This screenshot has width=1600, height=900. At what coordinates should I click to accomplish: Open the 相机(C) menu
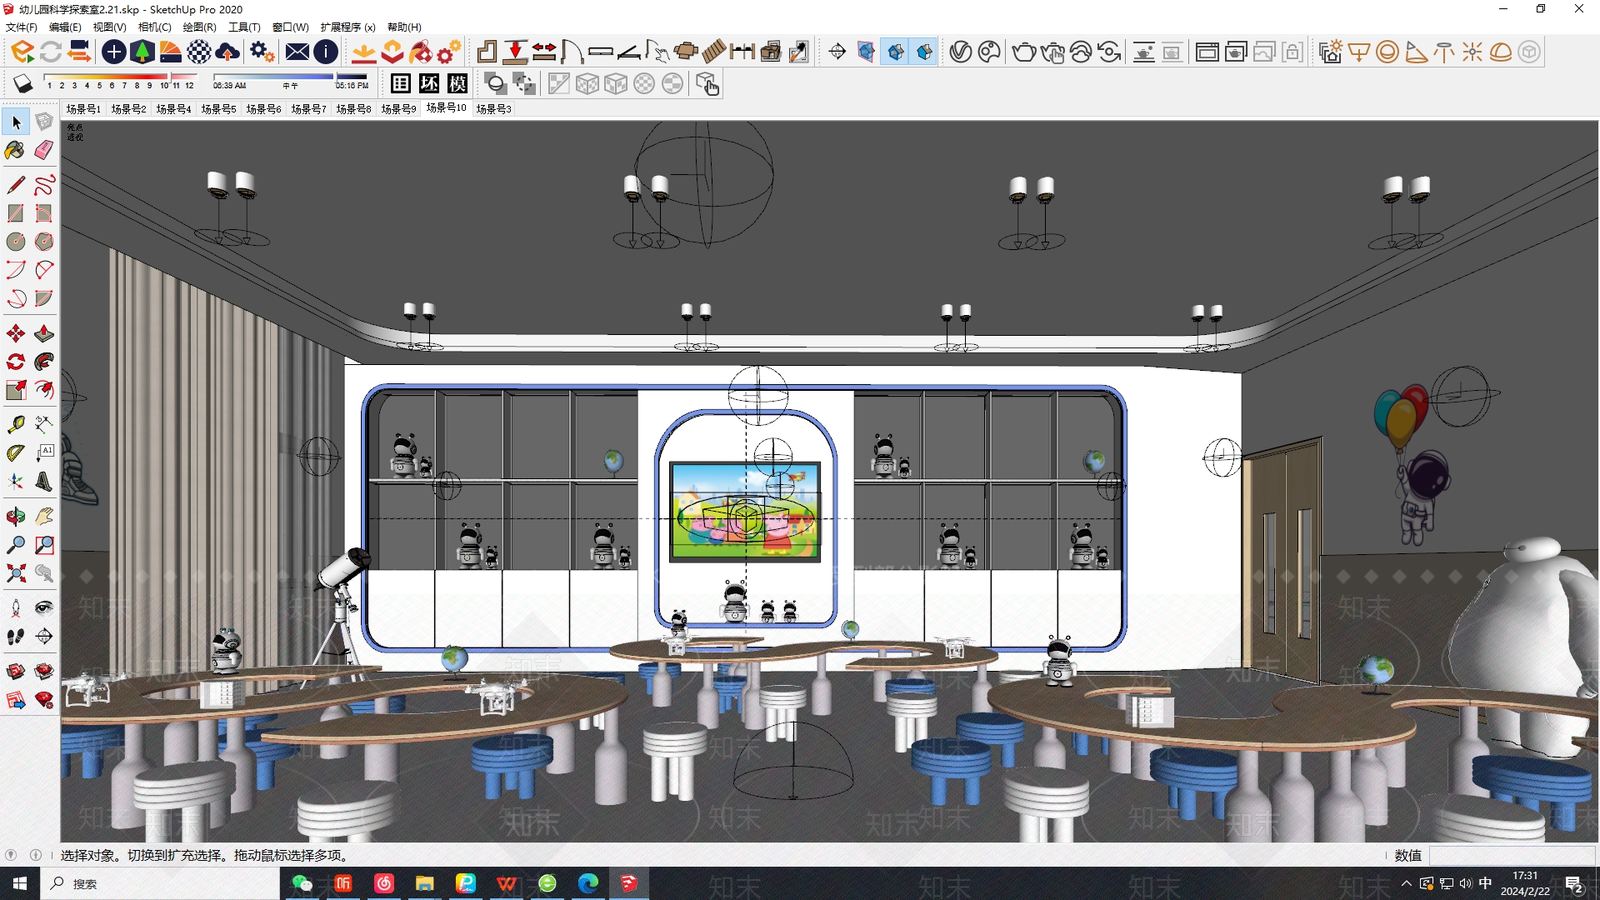(x=154, y=27)
